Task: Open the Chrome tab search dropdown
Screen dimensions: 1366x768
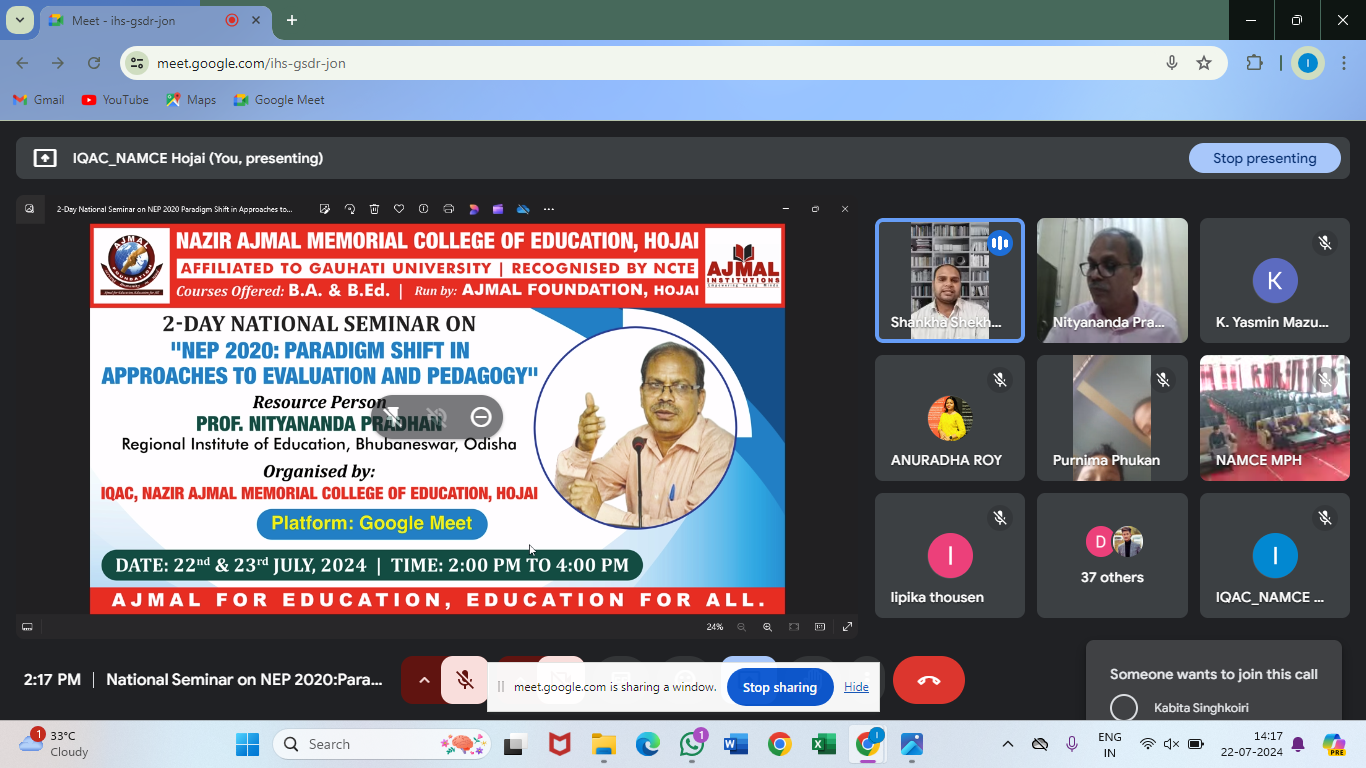Action: 19,20
